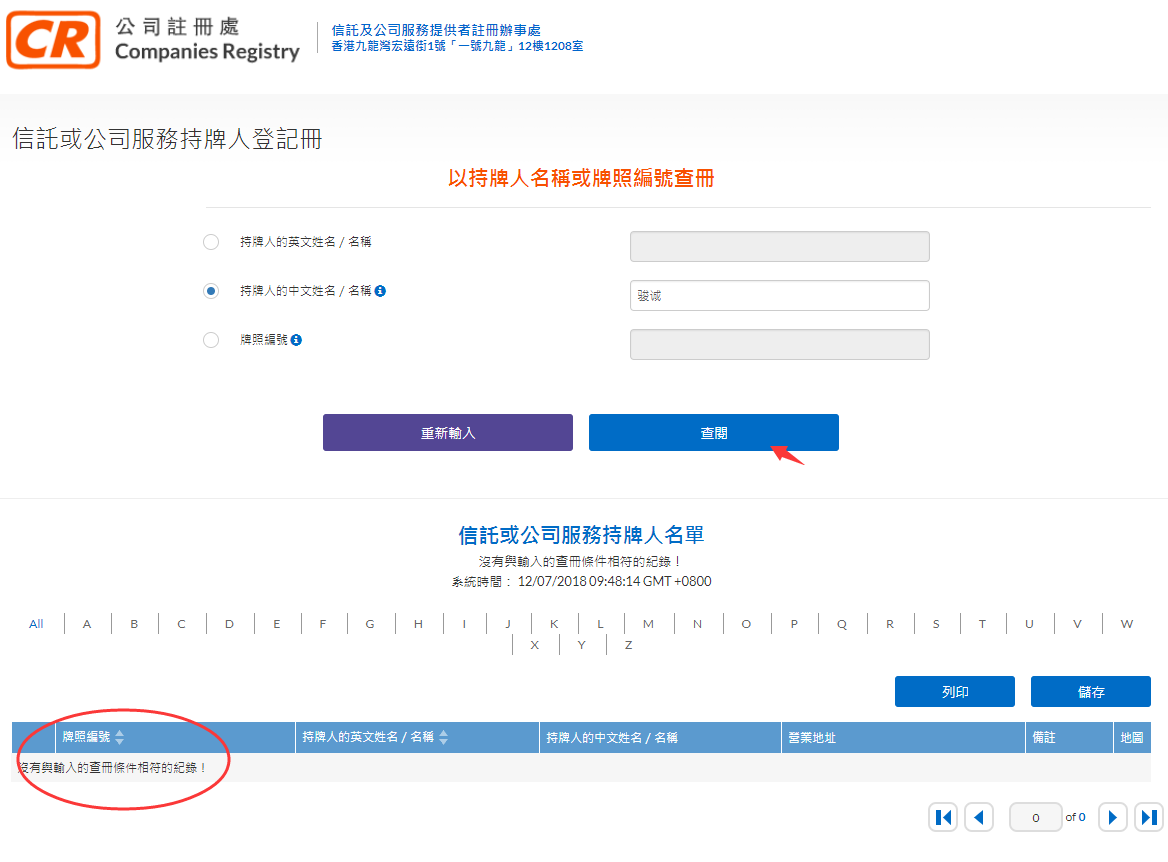The height and width of the screenshot is (862, 1168).
Task: Select 持牌人的英文姓名 radio button
Action: click(211, 242)
